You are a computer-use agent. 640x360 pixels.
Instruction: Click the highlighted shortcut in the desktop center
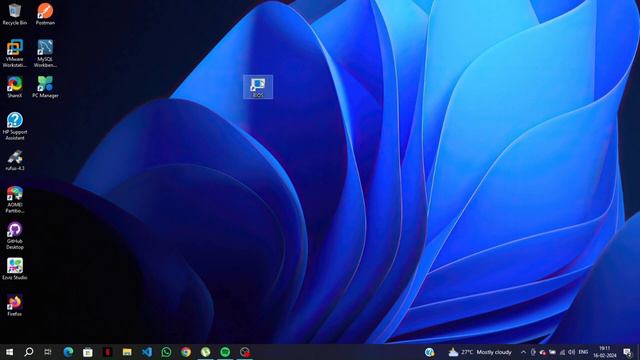(x=258, y=87)
